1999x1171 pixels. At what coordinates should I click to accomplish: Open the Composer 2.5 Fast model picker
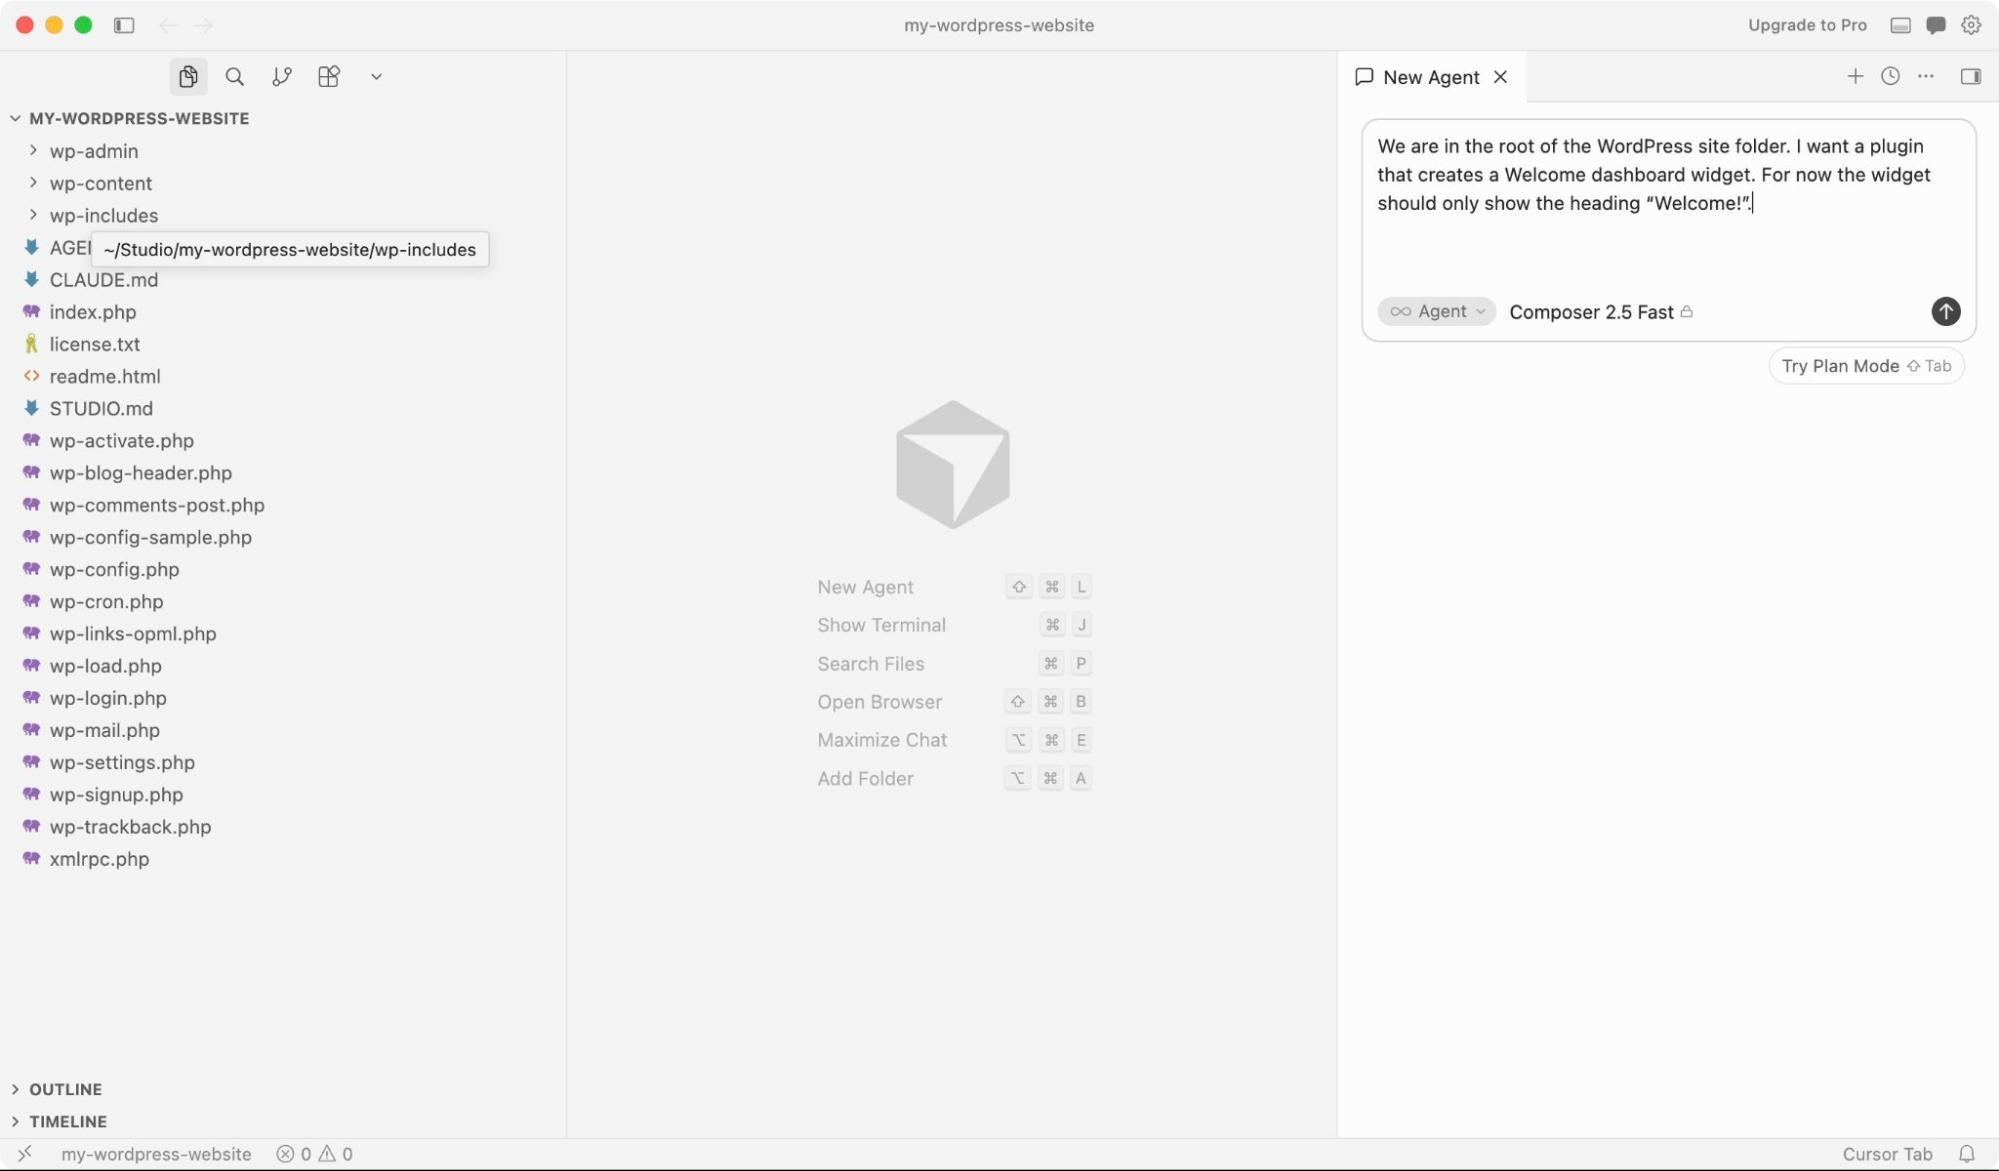pyautogui.click(x=1601, y=312)
